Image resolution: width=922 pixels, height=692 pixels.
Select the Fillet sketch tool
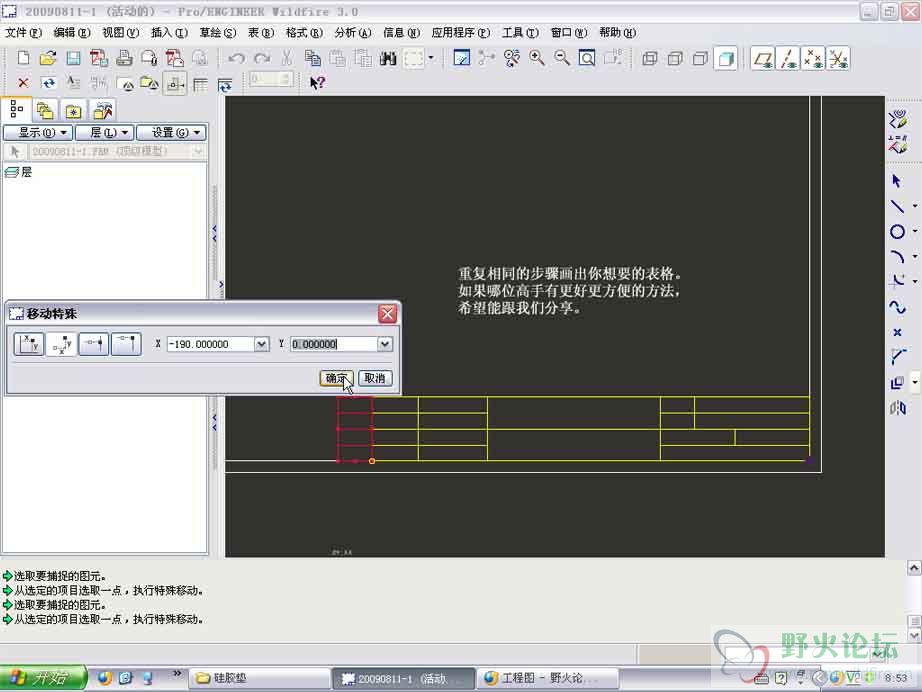coord(897,282)
